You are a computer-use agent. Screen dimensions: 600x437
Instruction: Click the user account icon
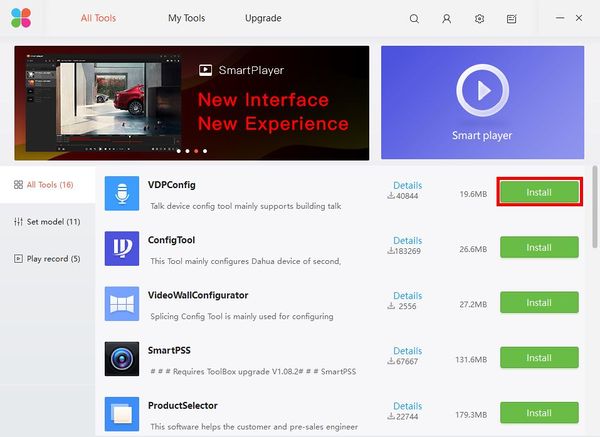tap(446, 19)
